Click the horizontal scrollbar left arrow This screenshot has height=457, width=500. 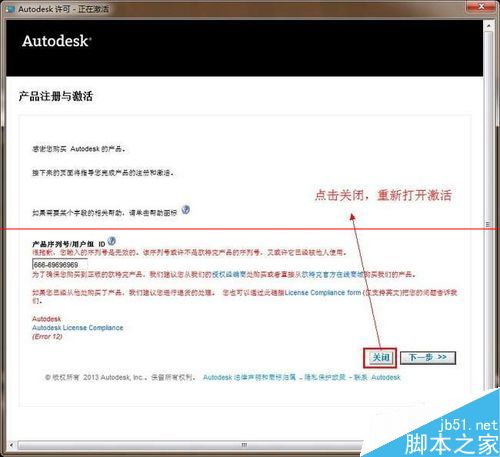11,445
